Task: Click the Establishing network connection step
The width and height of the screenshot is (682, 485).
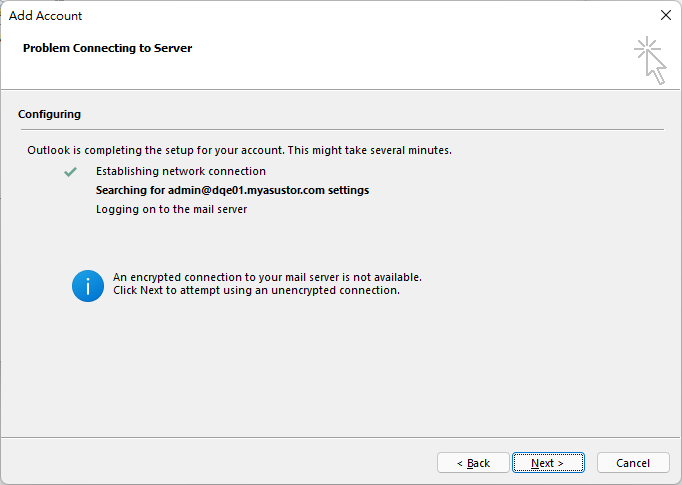Action: 181,171
